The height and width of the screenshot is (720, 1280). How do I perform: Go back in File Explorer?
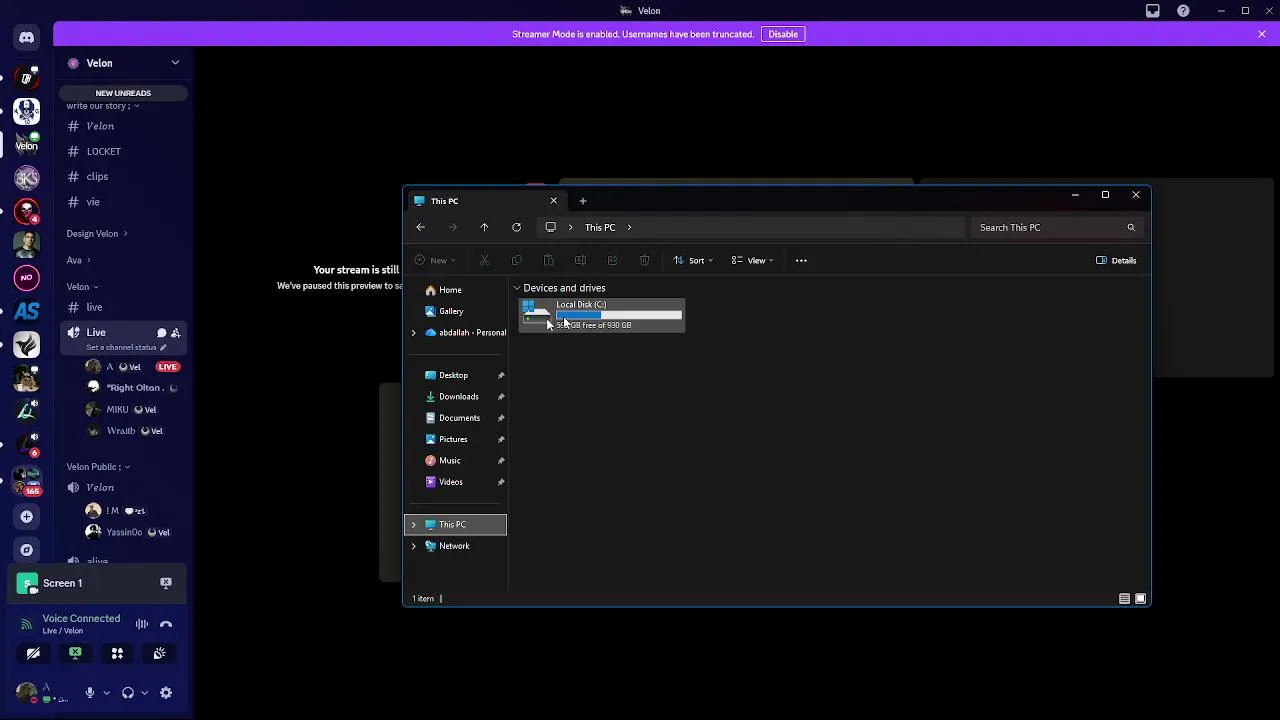coord(421,228)
